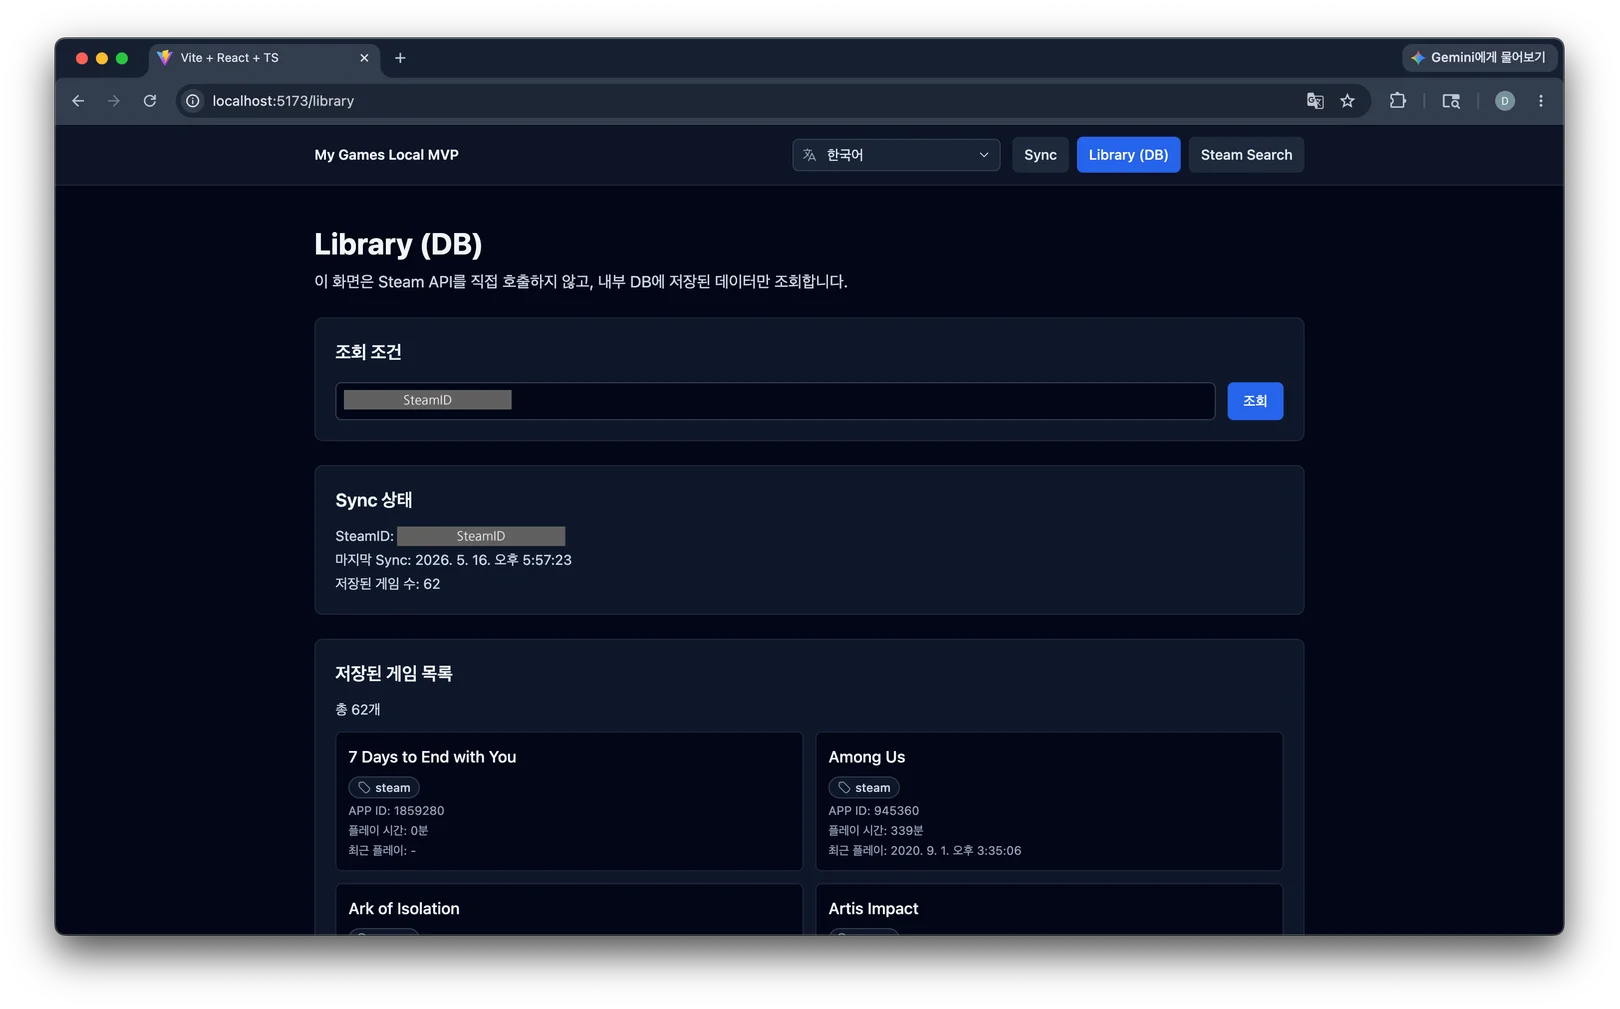The image size is (1620, 1009).
Task: Bookmark this page with the star icon
Action: click(1348, 101)
